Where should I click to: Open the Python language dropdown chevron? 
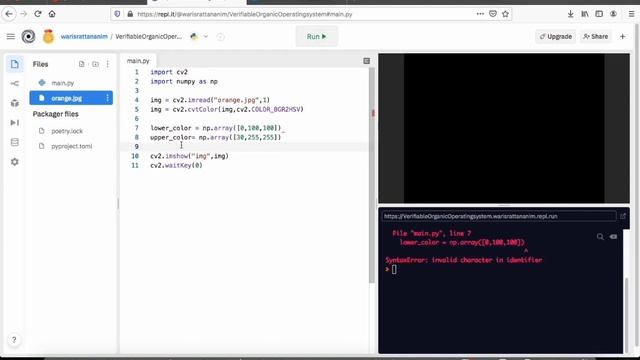pos(206,37)
